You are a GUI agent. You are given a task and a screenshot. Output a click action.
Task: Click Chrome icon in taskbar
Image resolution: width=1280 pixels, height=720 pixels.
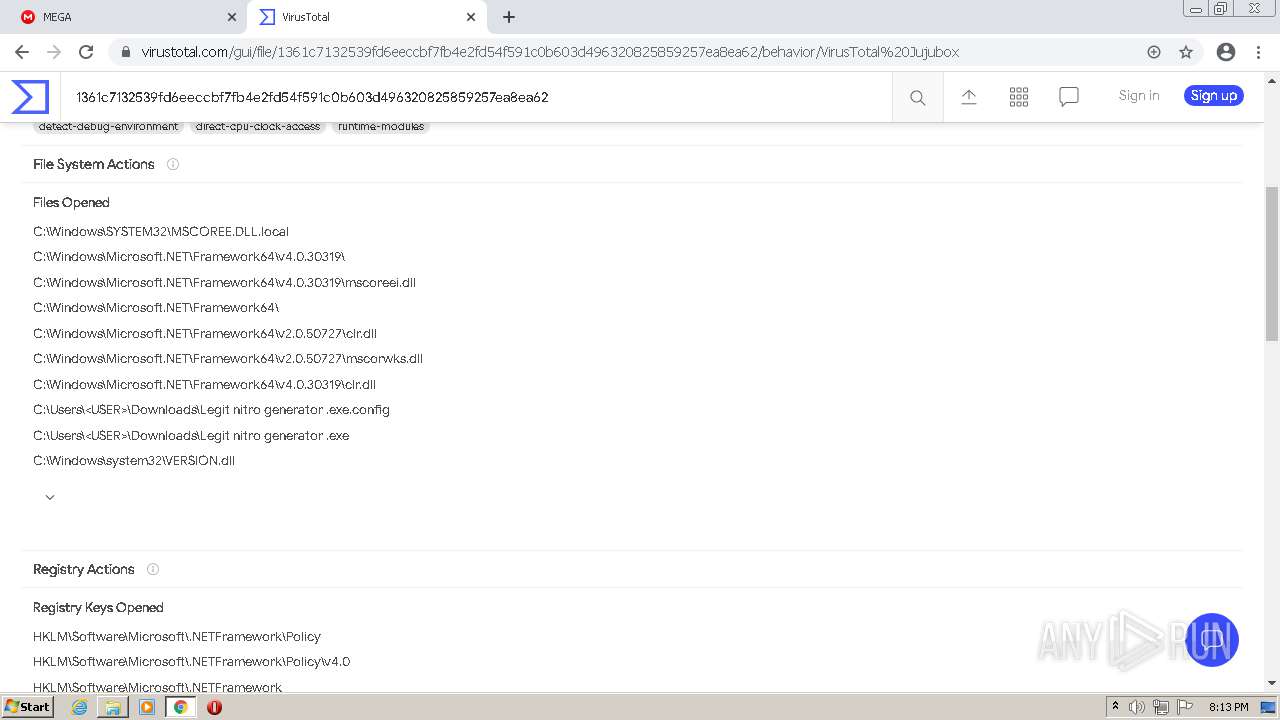[180, 707]
